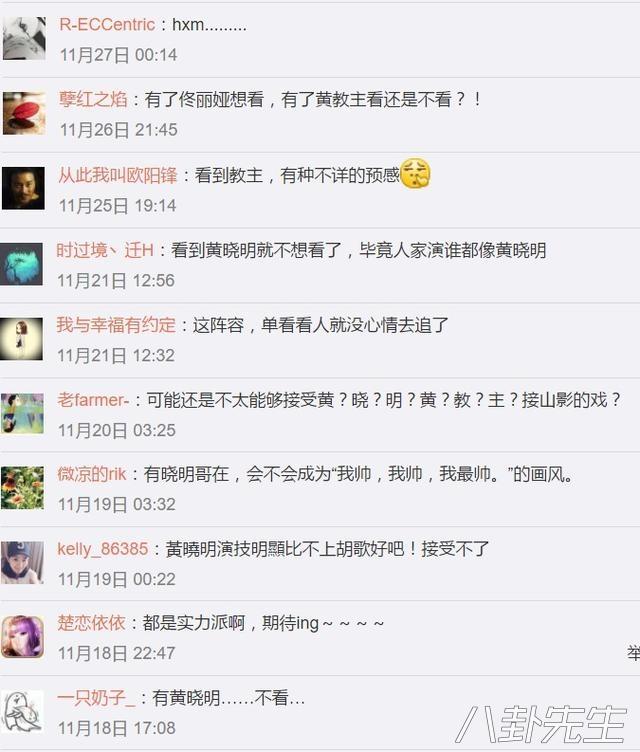This screenshot has width=640, height=752.
Task: Open R-ECCentric's profile avatar
Action: point(24,38)
